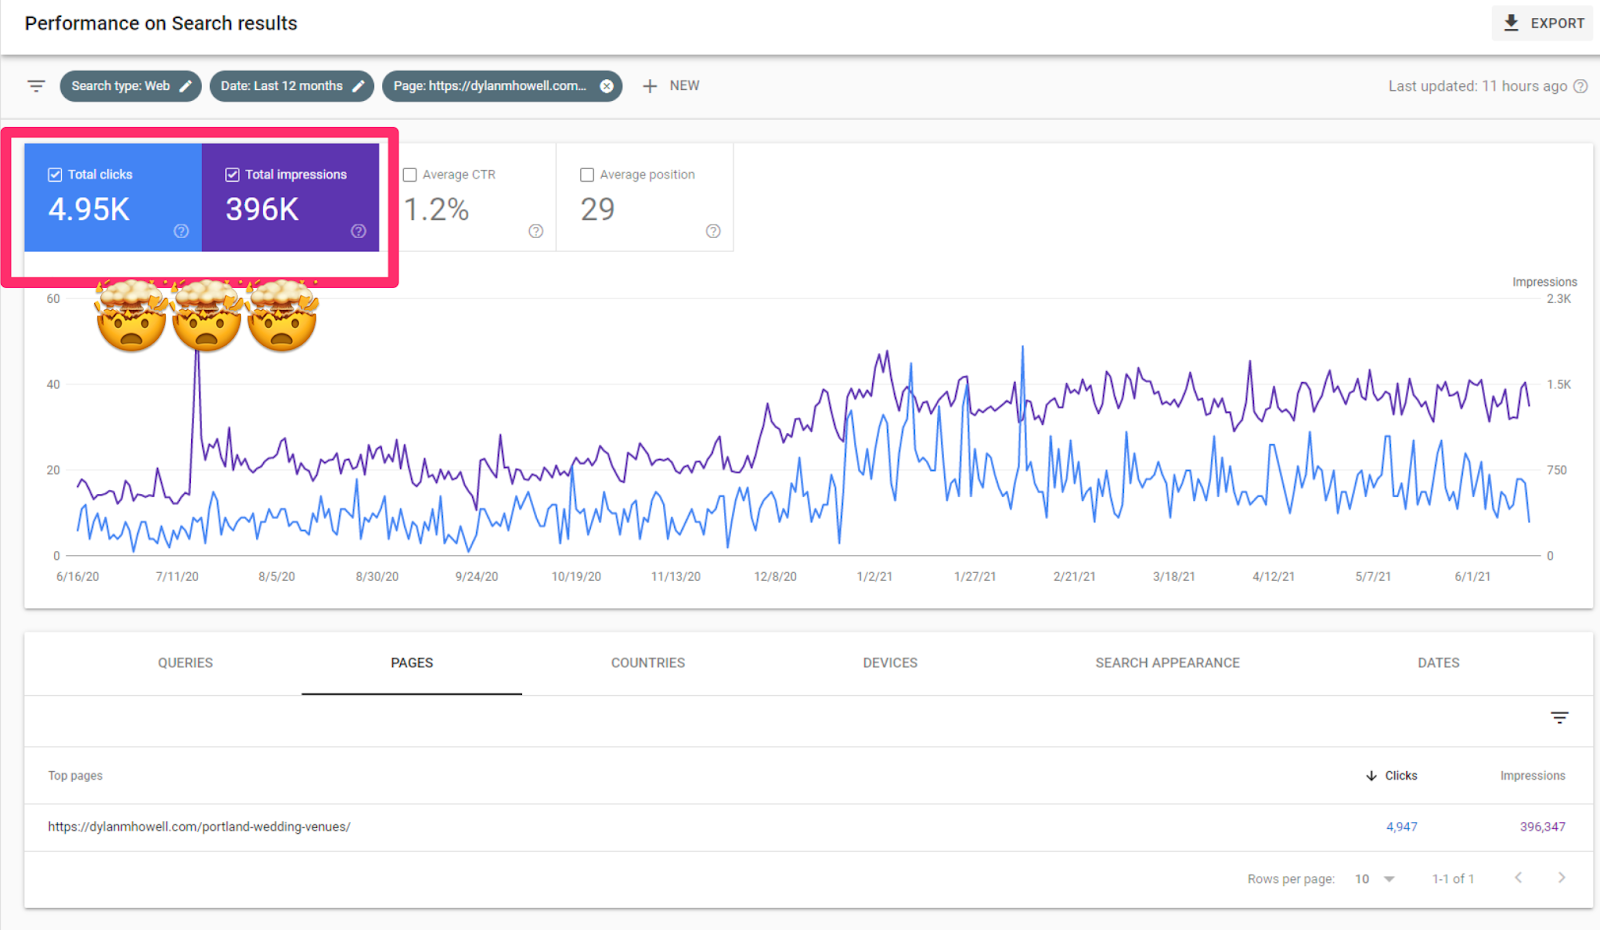Click the filter list icon beside the chips

pos(36,86)
